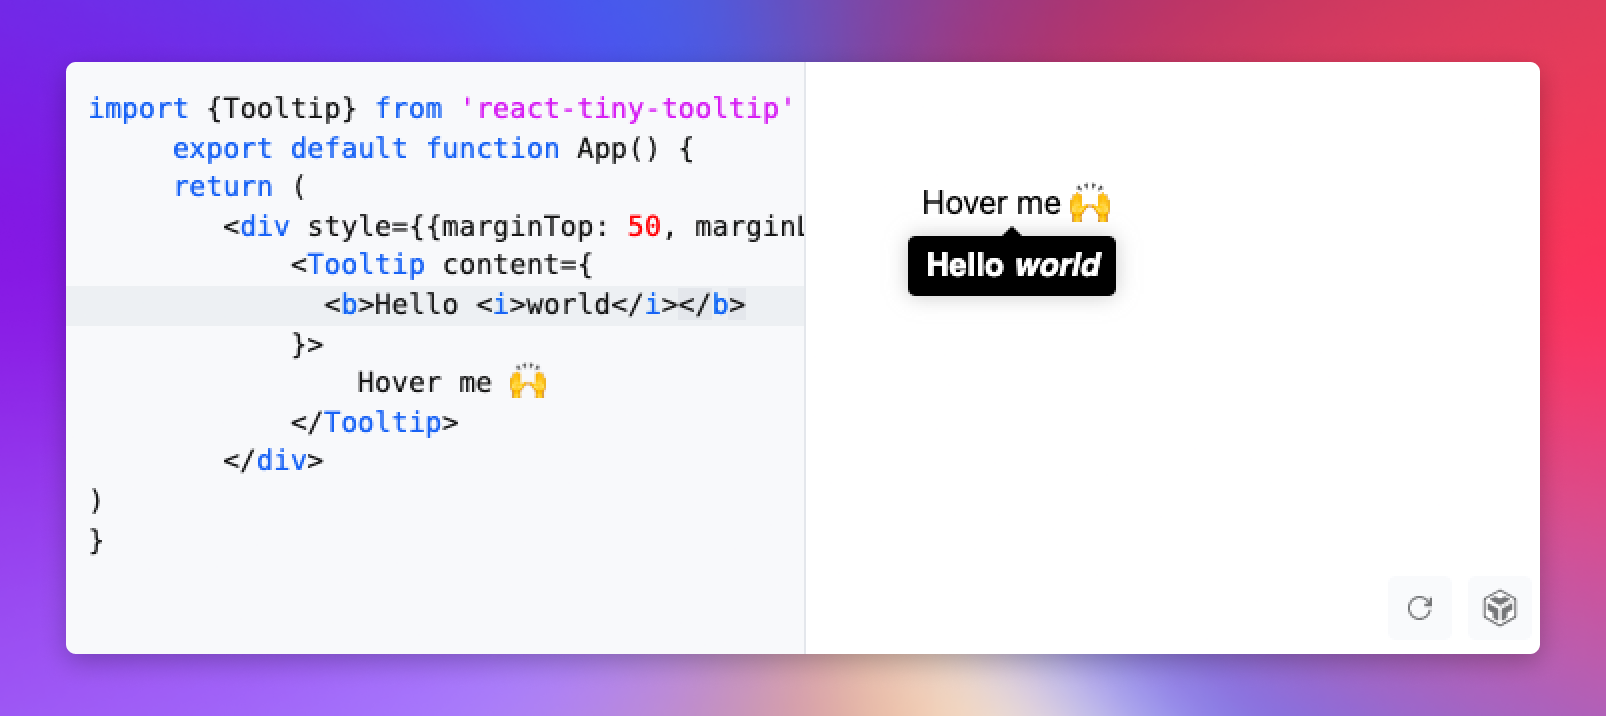Click the final closing brace line
The width and height of the screenshot is (1606, 716).
coord(96,540)
